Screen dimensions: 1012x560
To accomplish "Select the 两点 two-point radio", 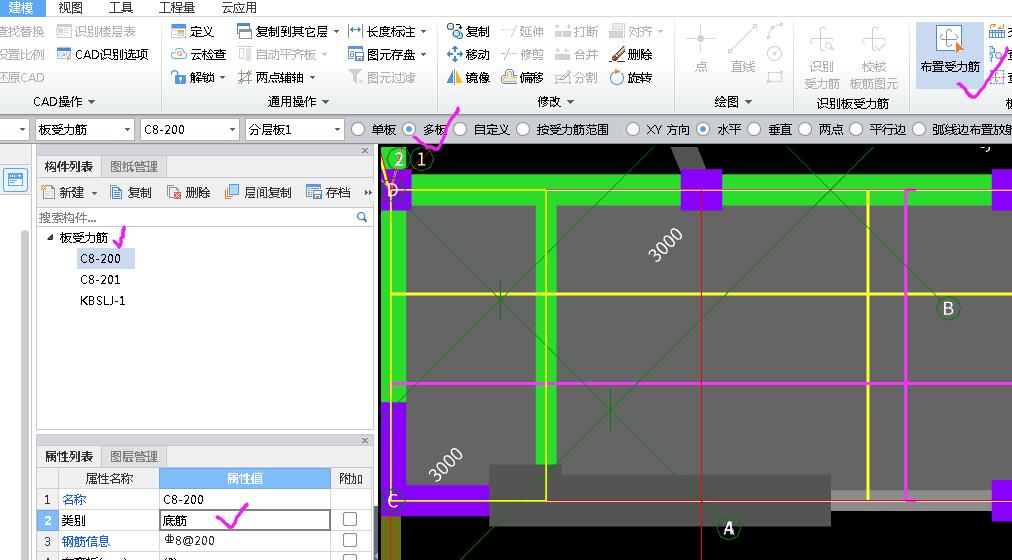I will [805, 129].
